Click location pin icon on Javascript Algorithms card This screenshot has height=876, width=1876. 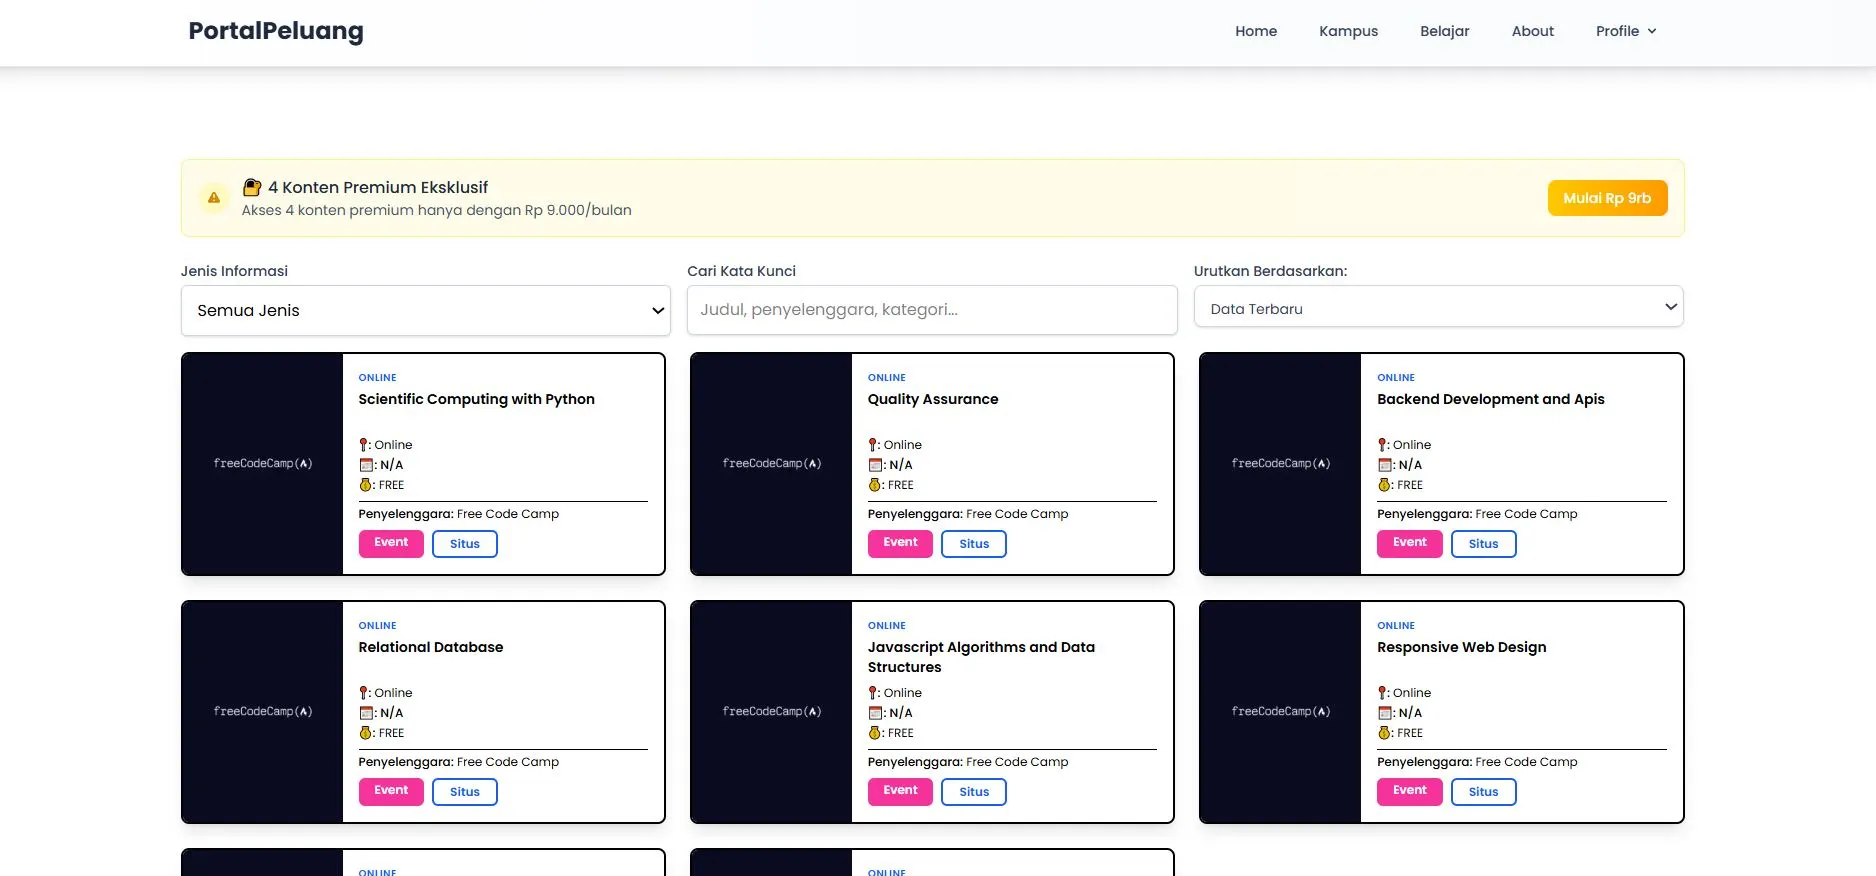pos(874,693)
